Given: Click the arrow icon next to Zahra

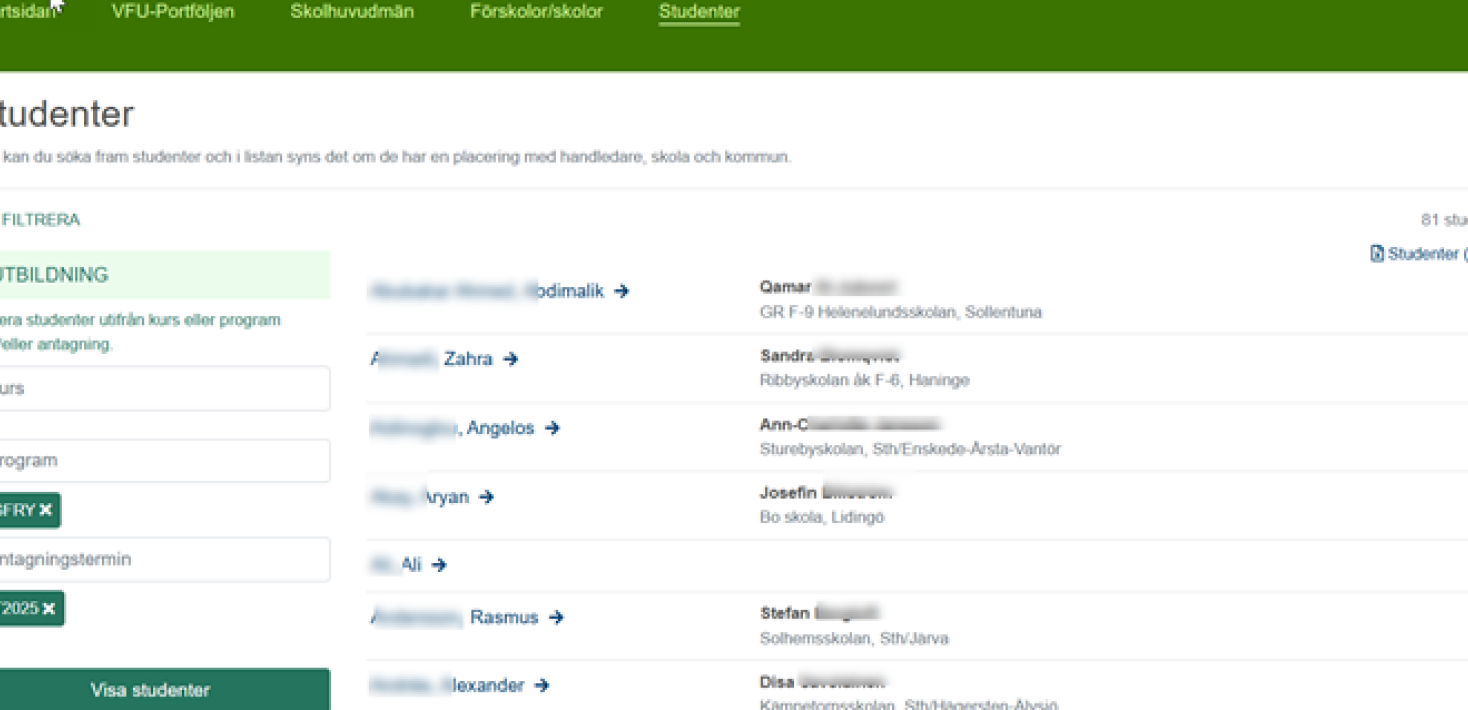Looking at the screenshot, I should point(511,359).
